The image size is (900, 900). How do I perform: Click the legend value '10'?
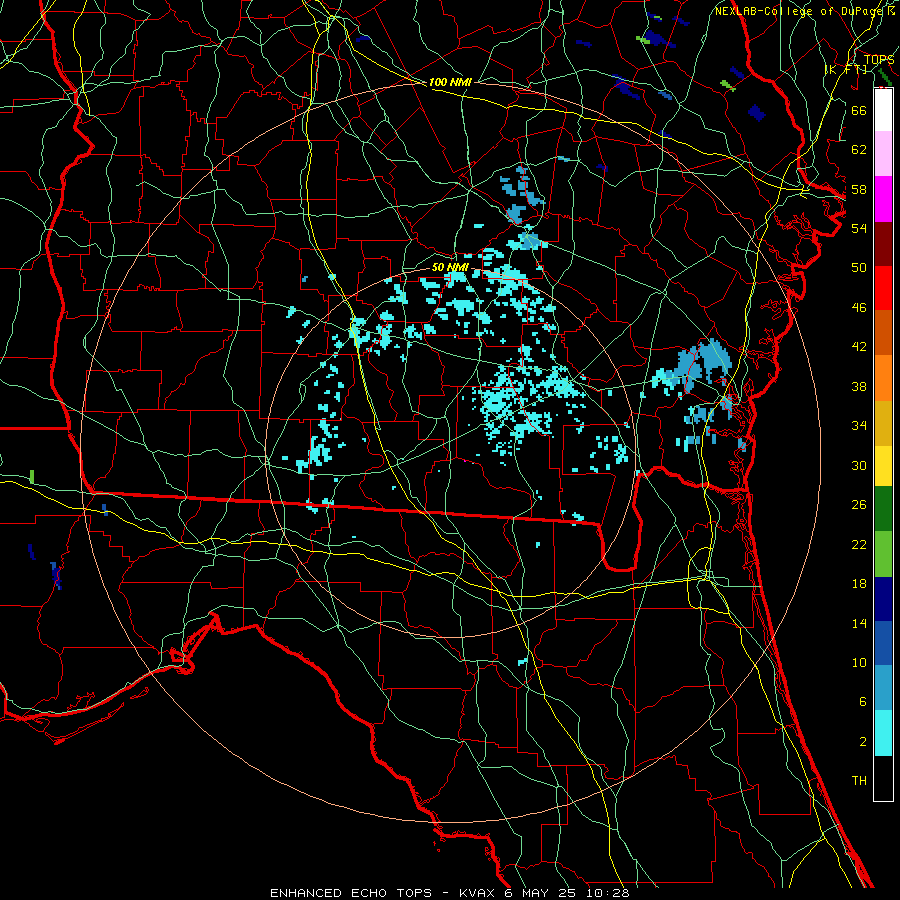859,663
